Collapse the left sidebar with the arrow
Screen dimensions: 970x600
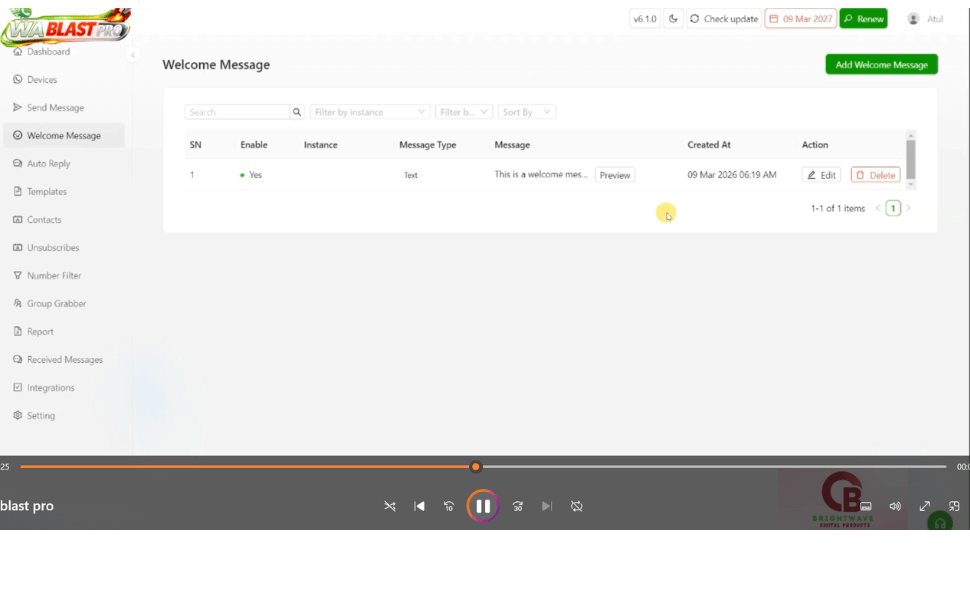(133, 56)
